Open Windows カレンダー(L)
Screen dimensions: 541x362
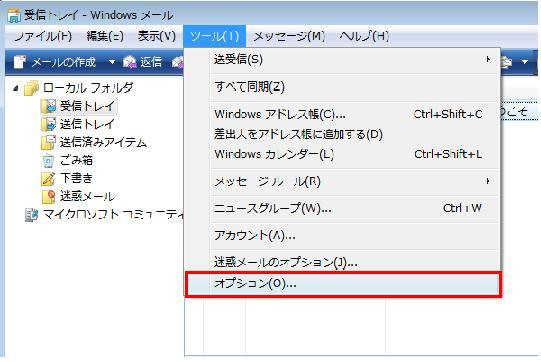pyautogui.click(x=355, y=154)
